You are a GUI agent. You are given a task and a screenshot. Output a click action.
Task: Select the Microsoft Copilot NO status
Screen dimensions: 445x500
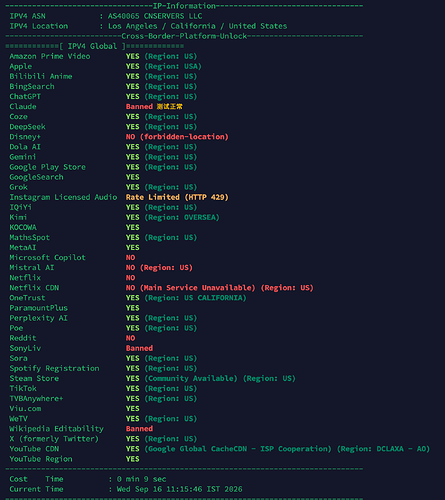(x=130, y=258)
